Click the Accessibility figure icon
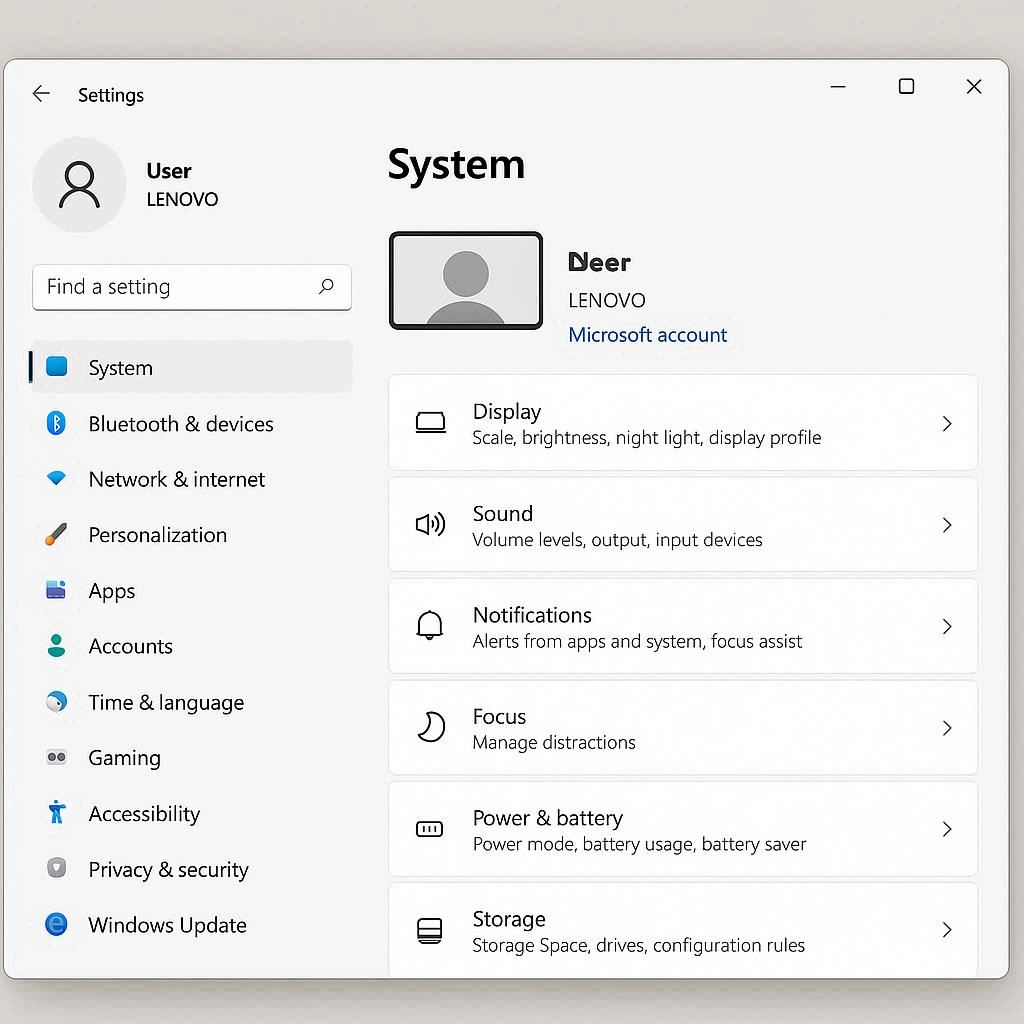Viewport: 1024px width, 1024px height. (56, 813)
